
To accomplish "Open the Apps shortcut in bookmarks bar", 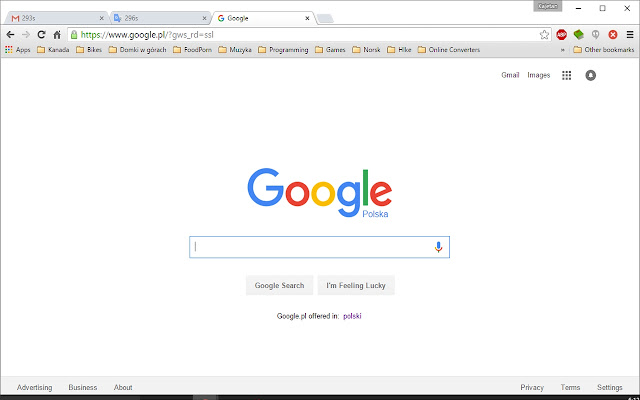I will (x=18, y=50).
